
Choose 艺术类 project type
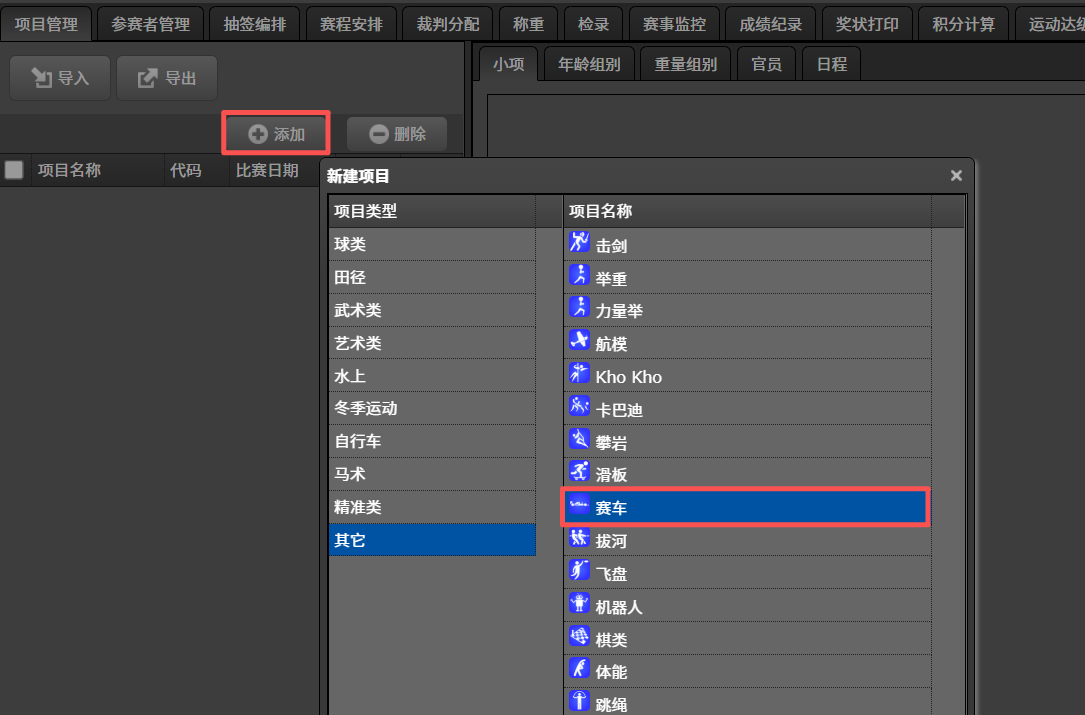tap(432, 343)
